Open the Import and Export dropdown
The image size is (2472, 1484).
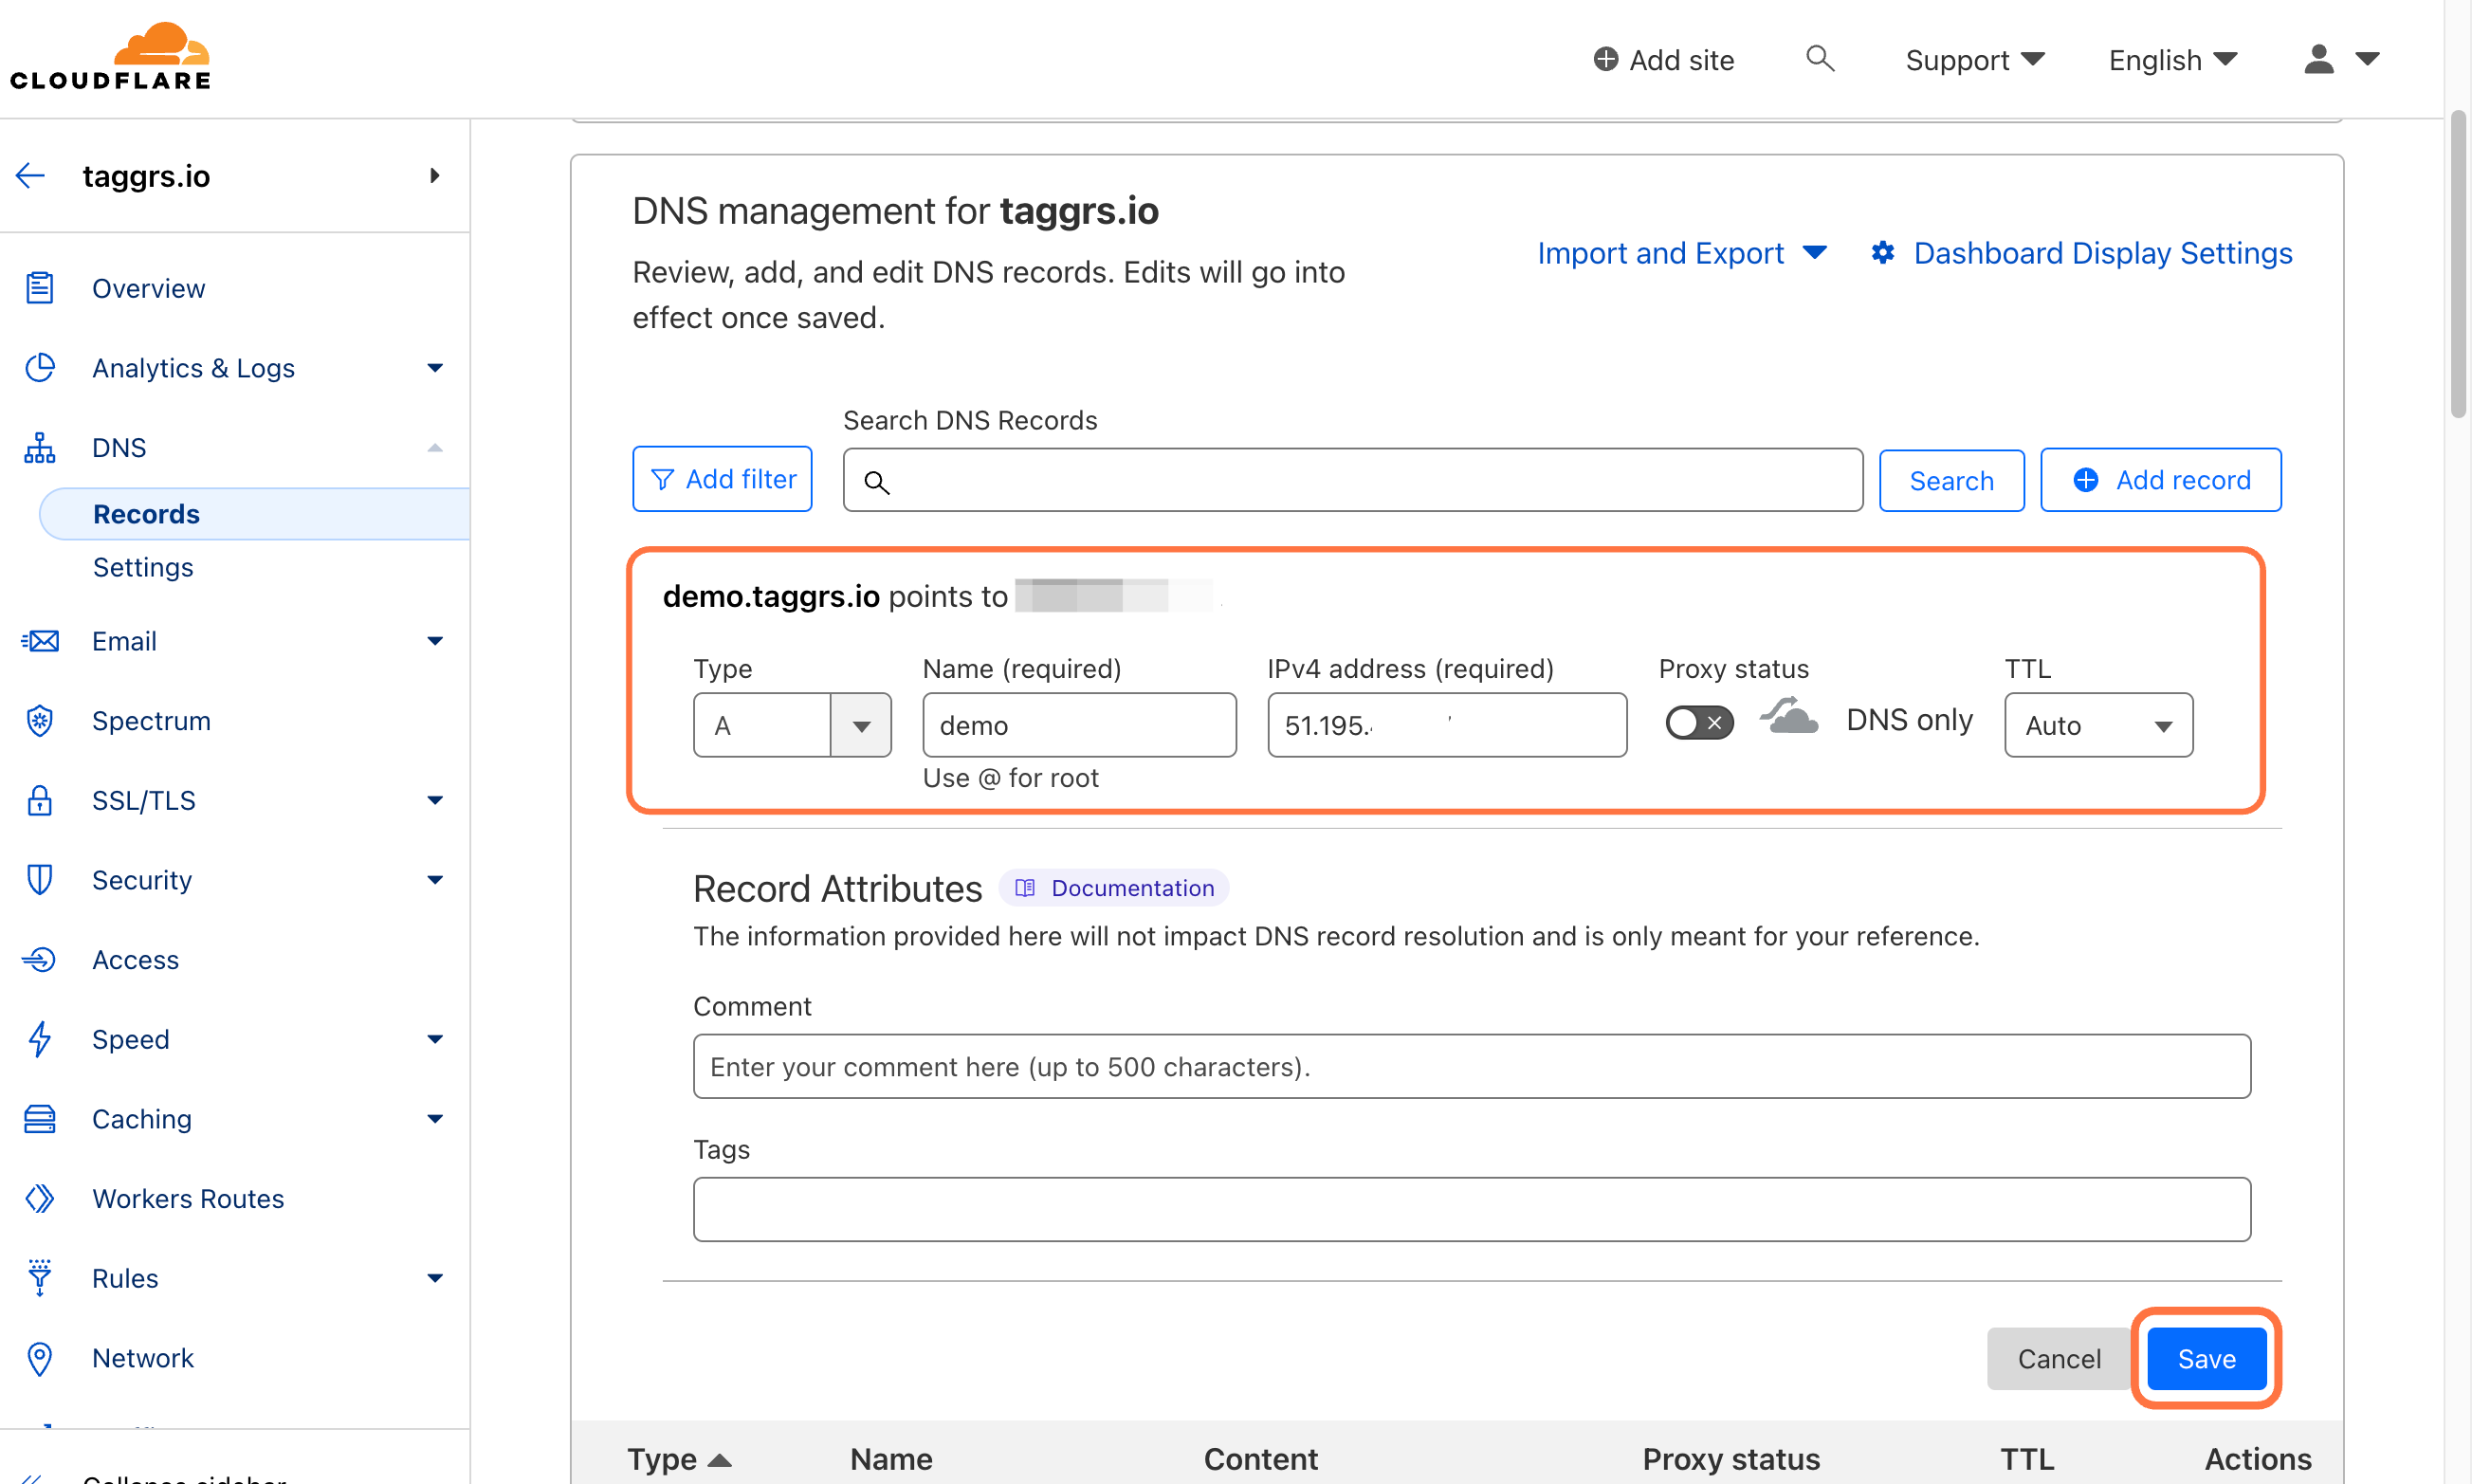pos(1682,253)
